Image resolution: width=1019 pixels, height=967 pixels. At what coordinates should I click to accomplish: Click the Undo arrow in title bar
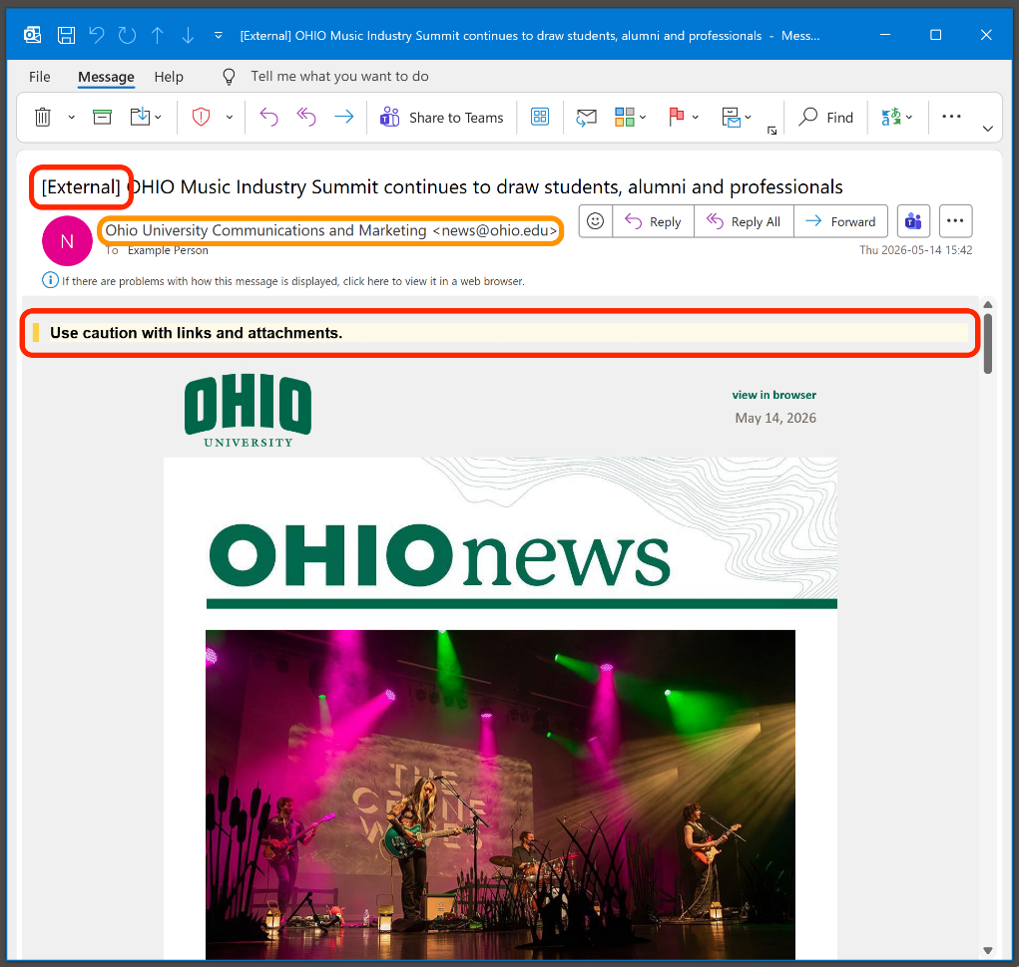coord(97,35)
